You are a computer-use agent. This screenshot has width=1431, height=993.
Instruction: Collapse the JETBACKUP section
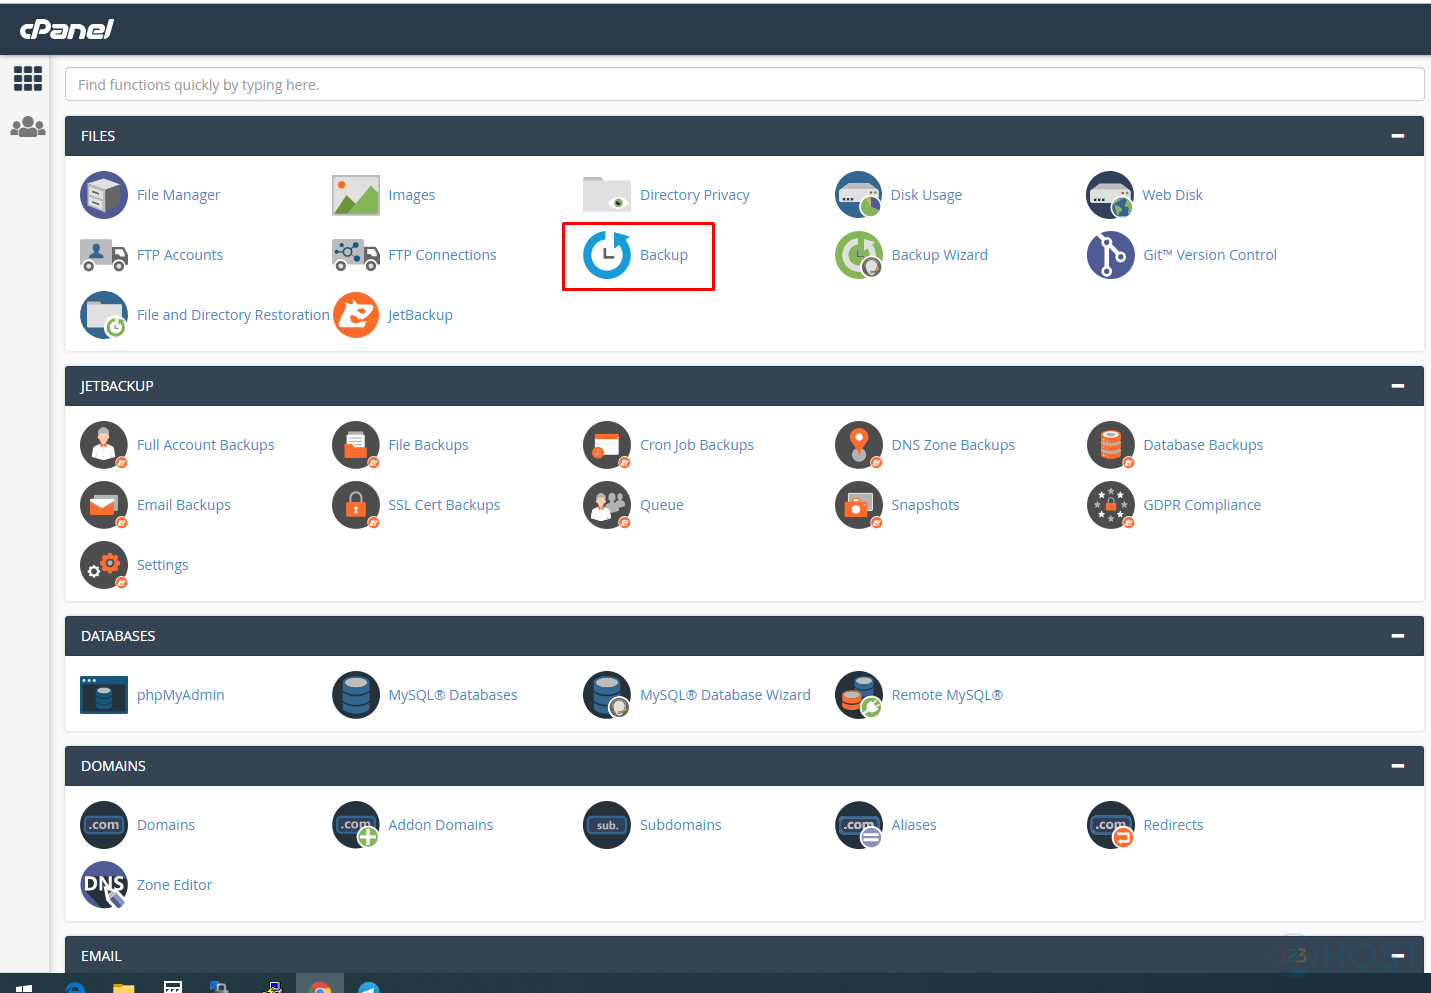click(1398, 386)
